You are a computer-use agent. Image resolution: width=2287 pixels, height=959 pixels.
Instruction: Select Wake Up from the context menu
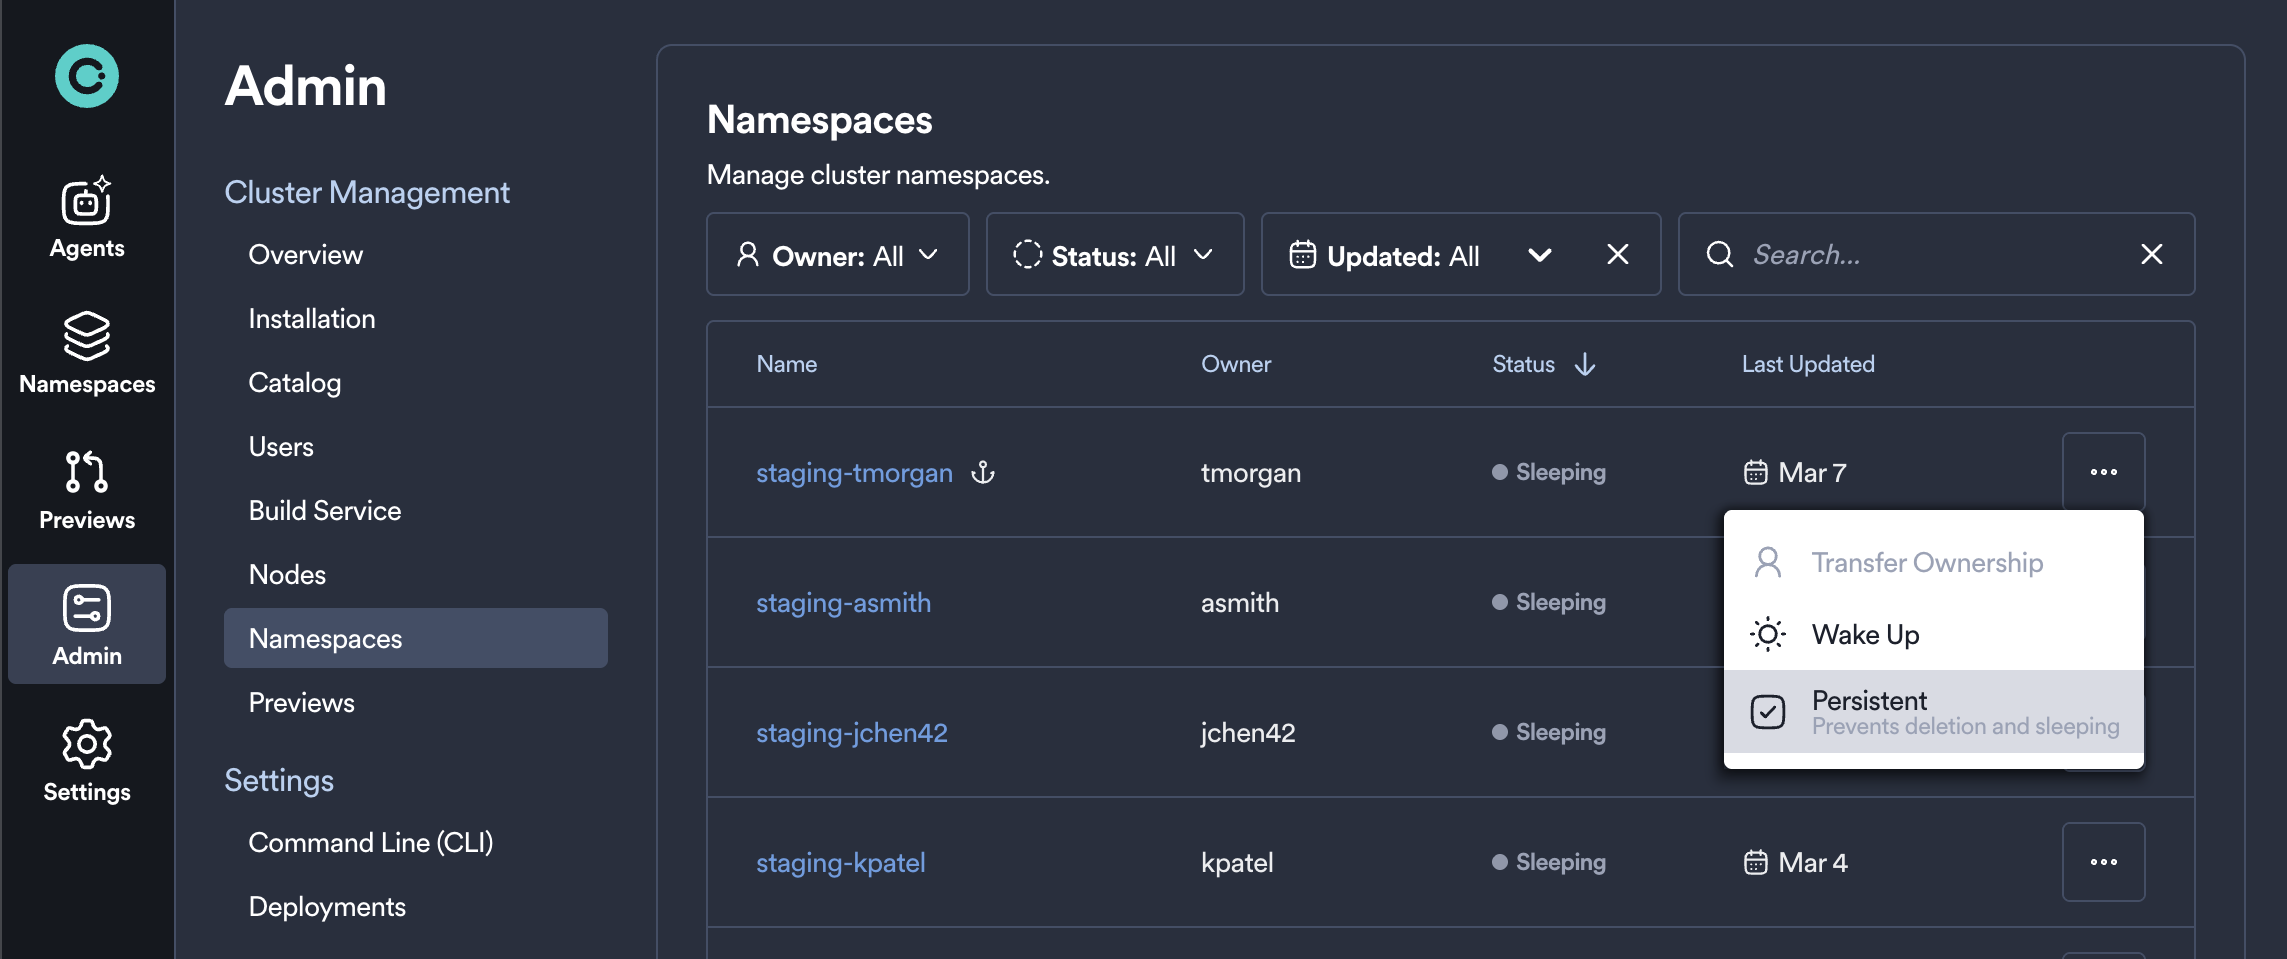(x=1864, y=634)
